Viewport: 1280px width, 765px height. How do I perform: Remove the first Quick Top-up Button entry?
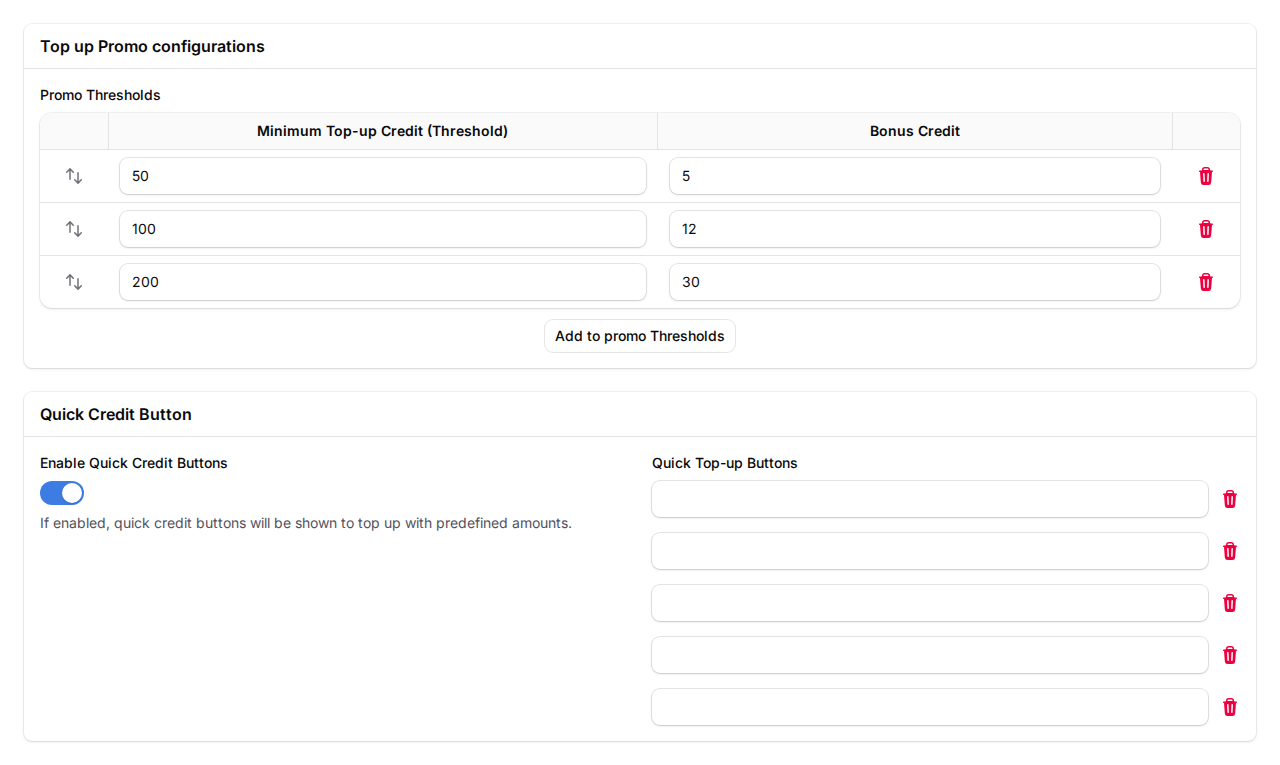tap(1229, 499)
